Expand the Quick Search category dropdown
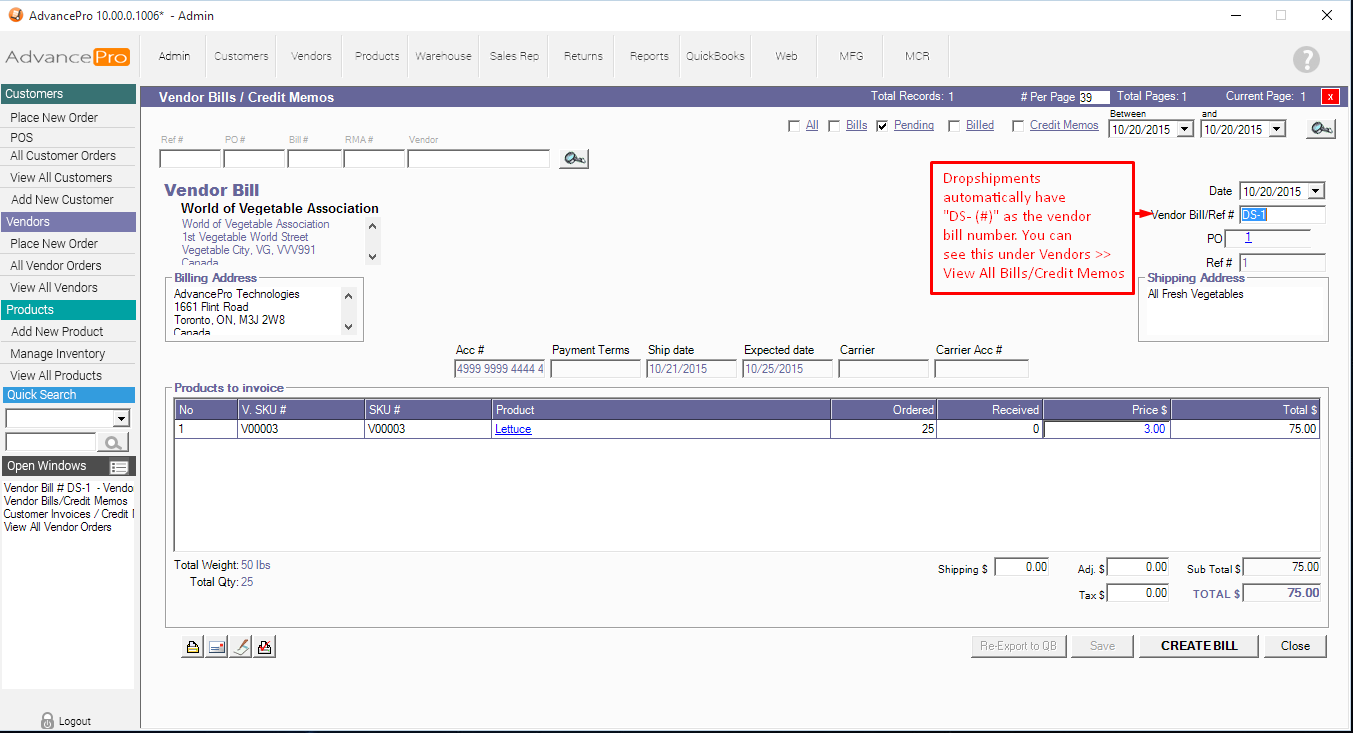Image resolution: width=1353 pixels, height=733 pixels. pos(122,418)
